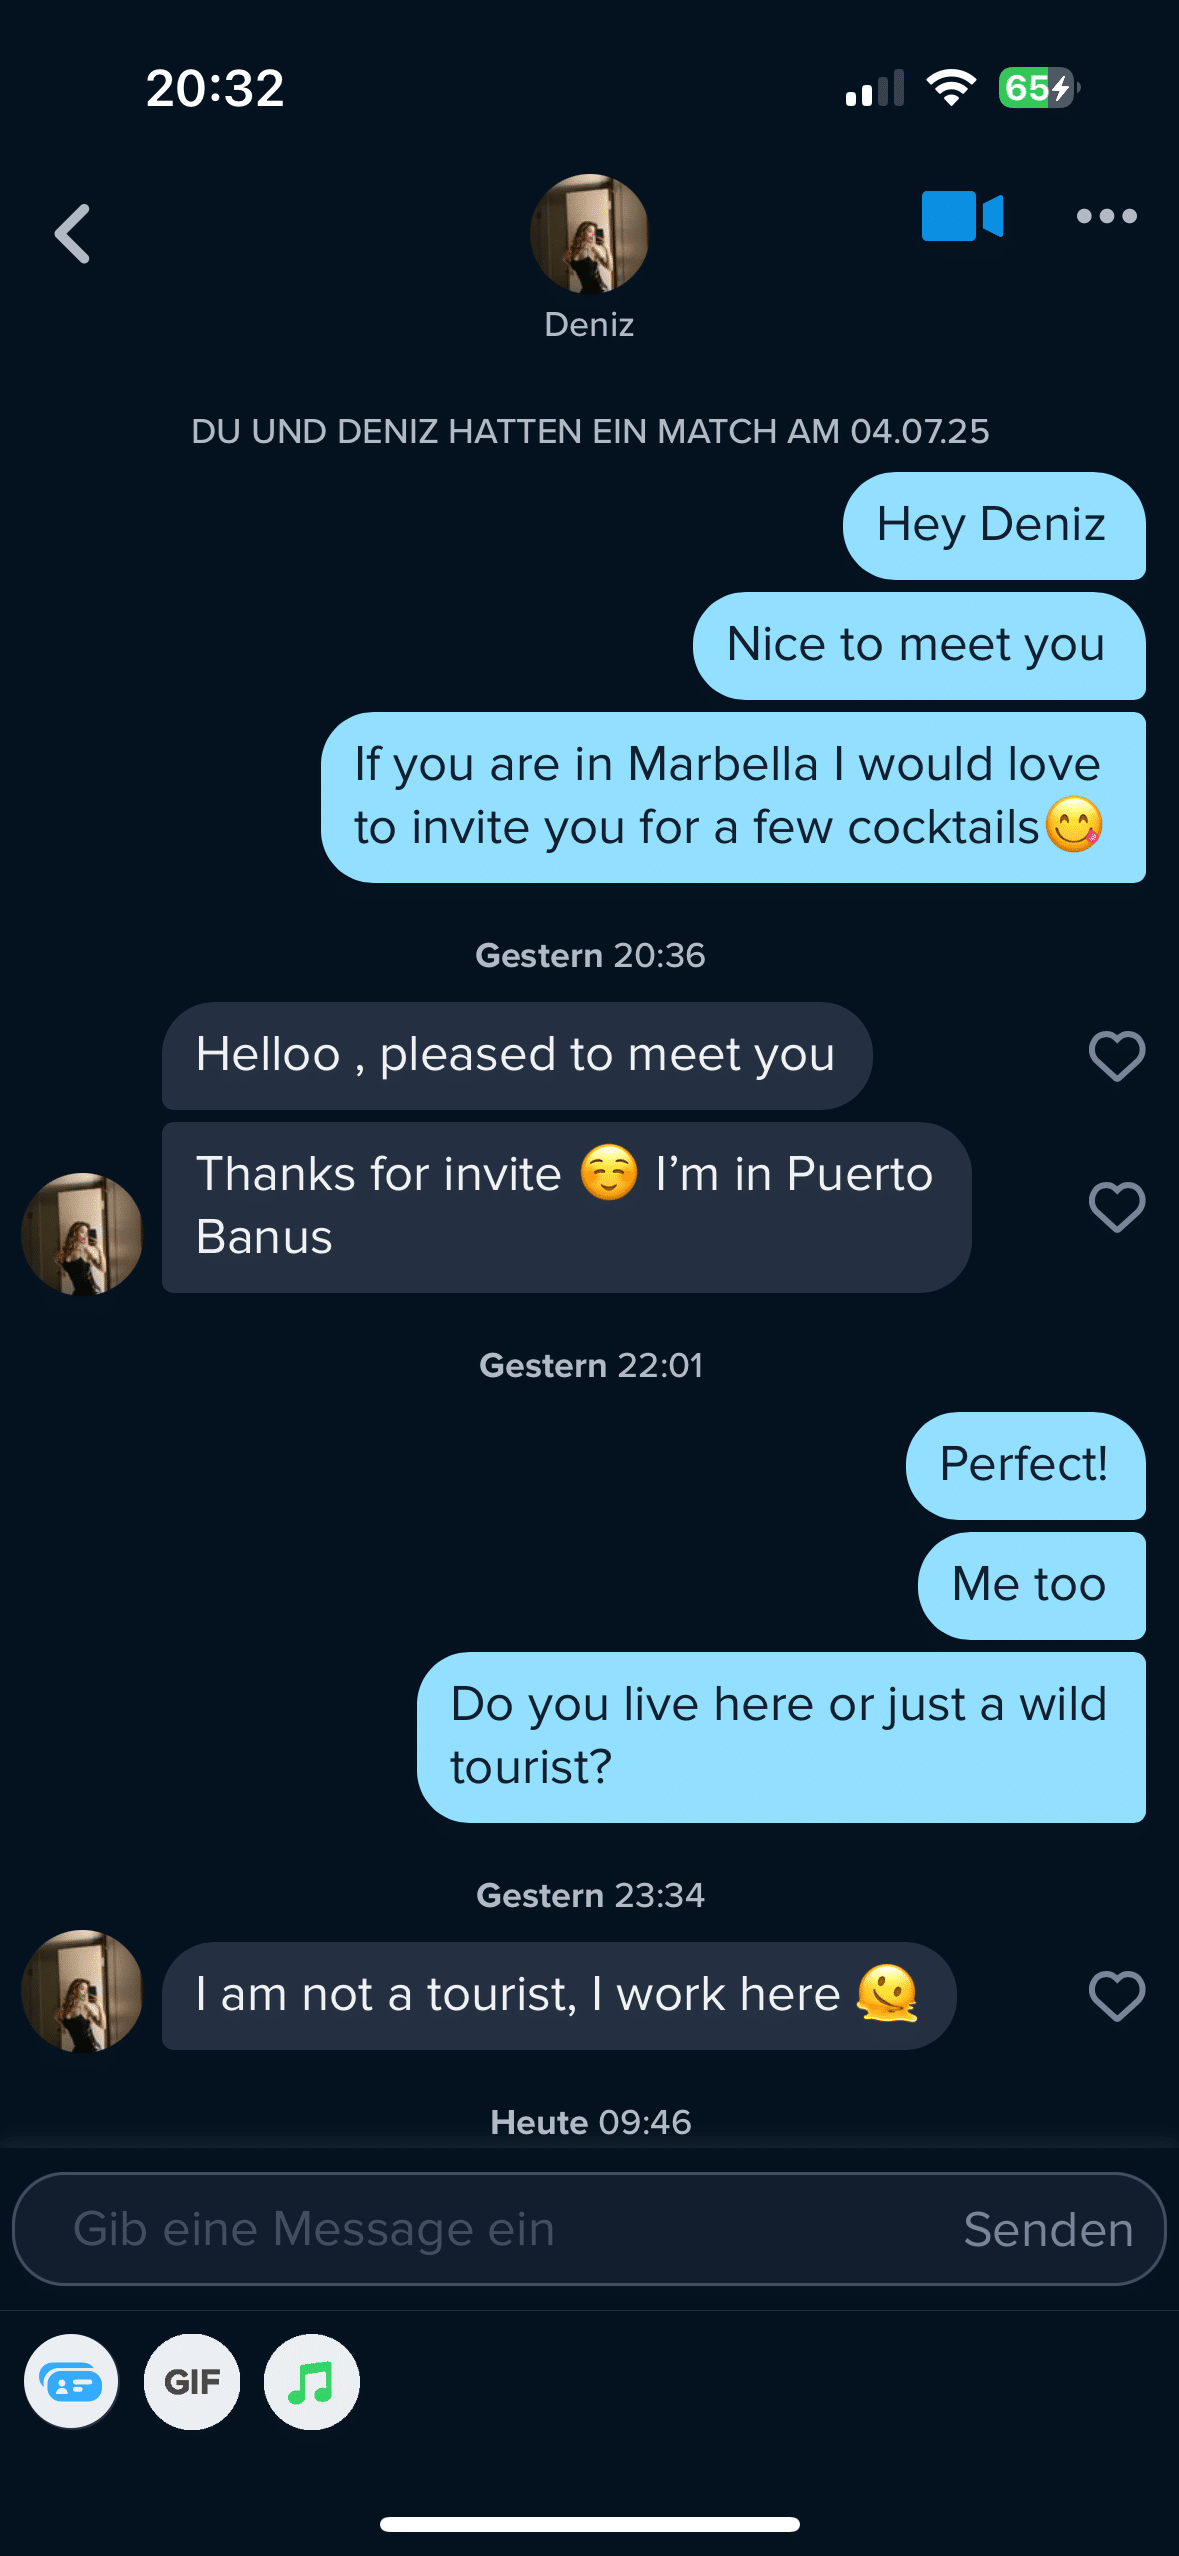Tap Deniz's avatar beside tourist reply
Viewport: 1179px width, 2556px height.
pos(82,1991)
